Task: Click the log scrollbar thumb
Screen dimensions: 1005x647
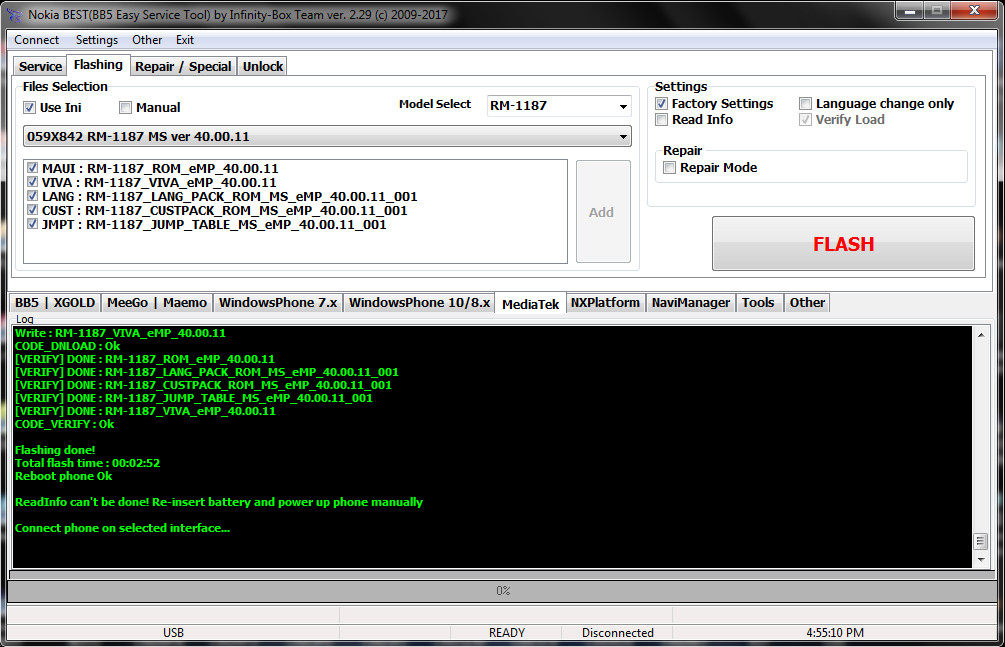Action: tap(981, 541)
